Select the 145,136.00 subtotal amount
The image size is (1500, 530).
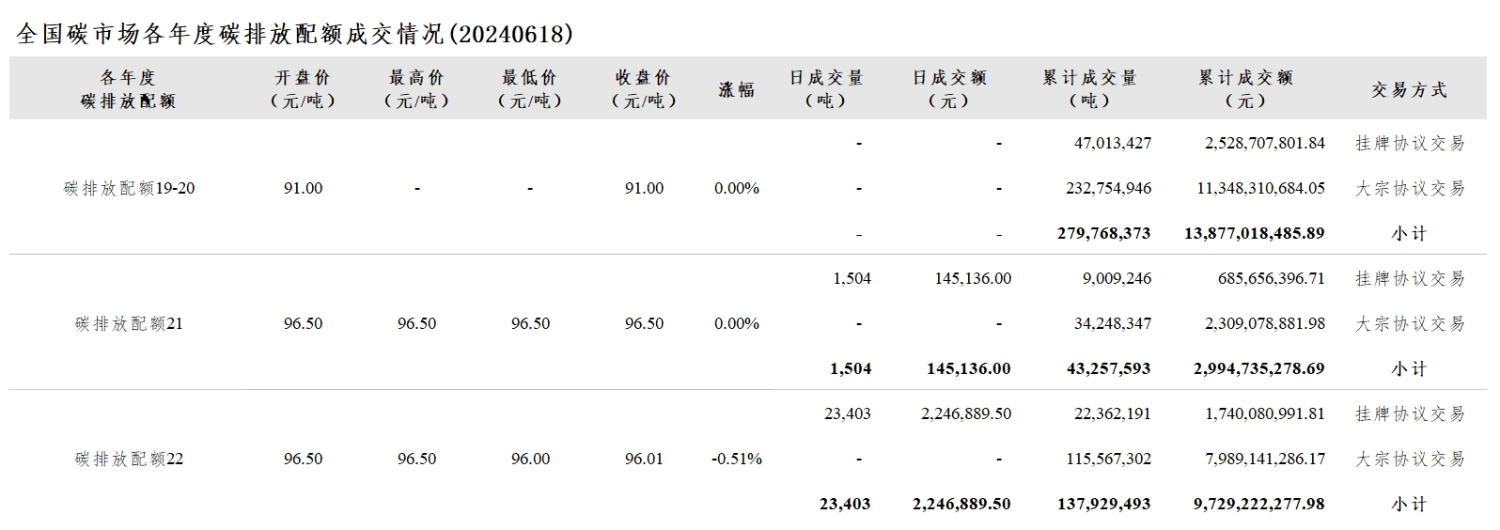[969, 369]
